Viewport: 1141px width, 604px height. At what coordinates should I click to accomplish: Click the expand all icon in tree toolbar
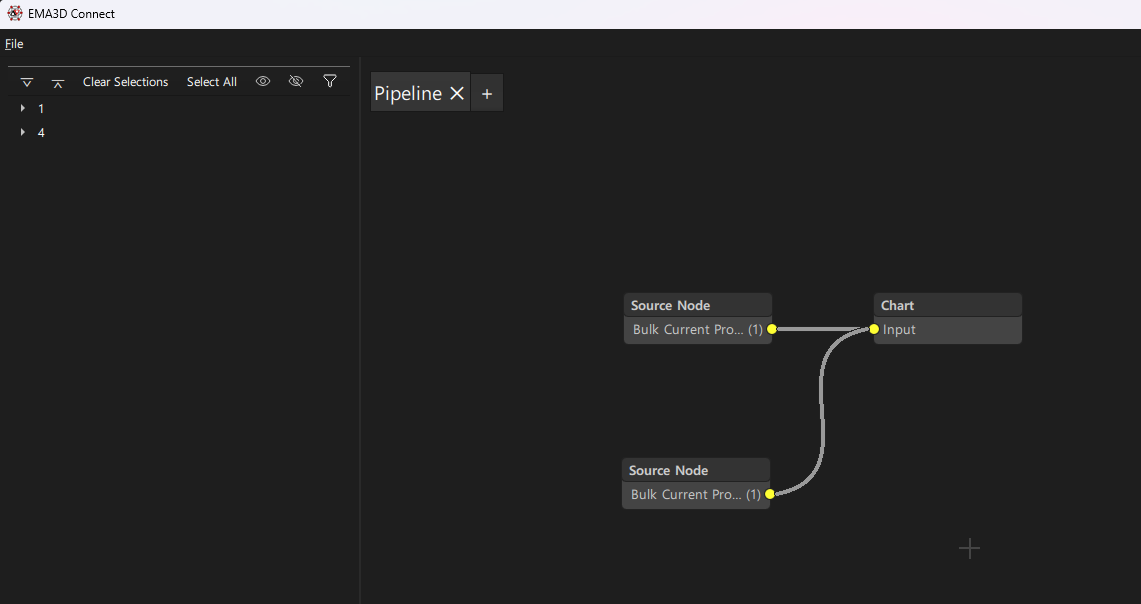click(27, 82)
